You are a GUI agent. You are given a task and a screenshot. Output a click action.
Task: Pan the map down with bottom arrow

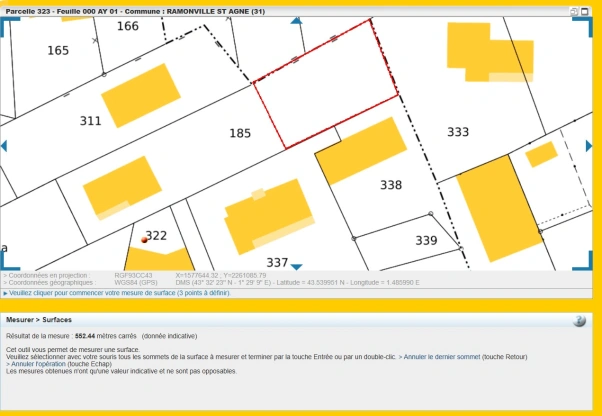click(296, 266)
